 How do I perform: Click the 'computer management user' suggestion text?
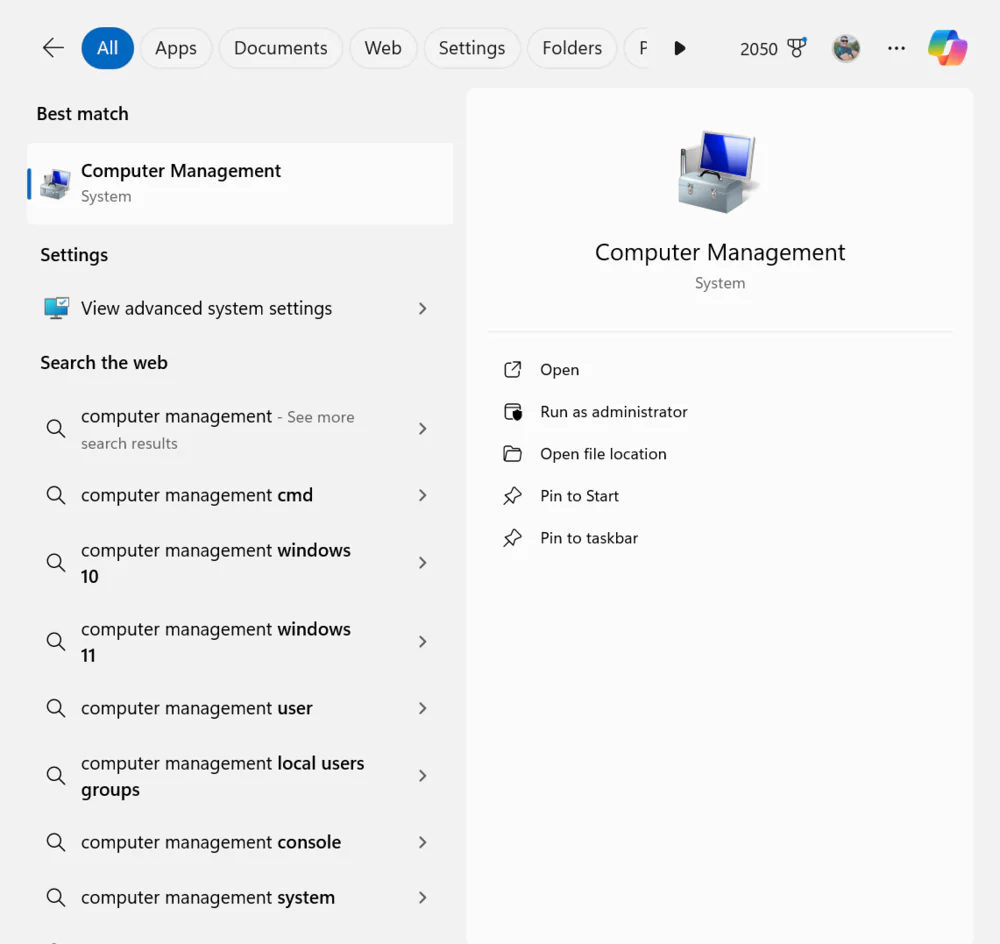coord(196,708)
